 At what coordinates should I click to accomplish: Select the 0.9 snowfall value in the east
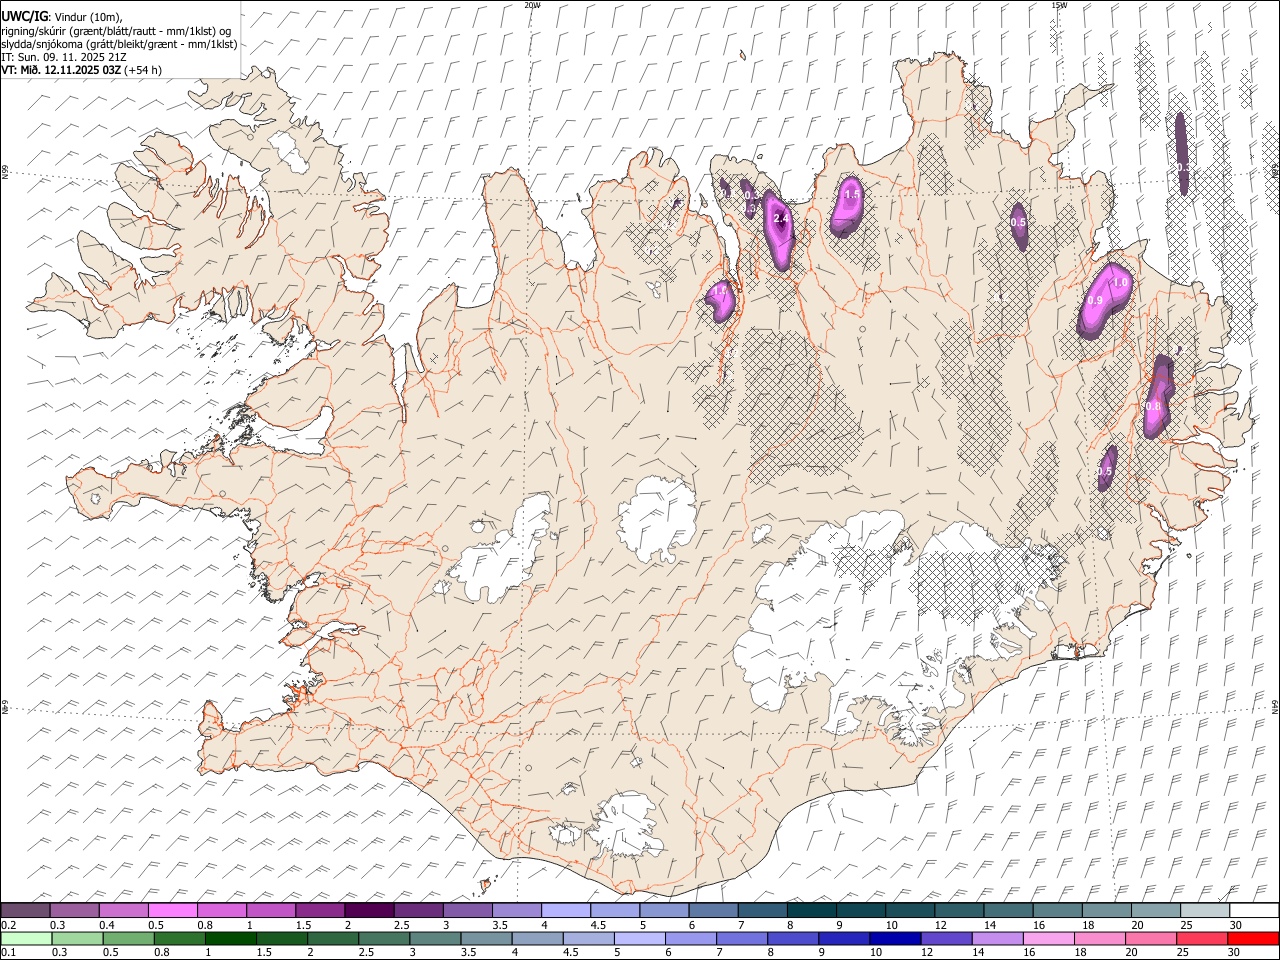pos(1094,300)
